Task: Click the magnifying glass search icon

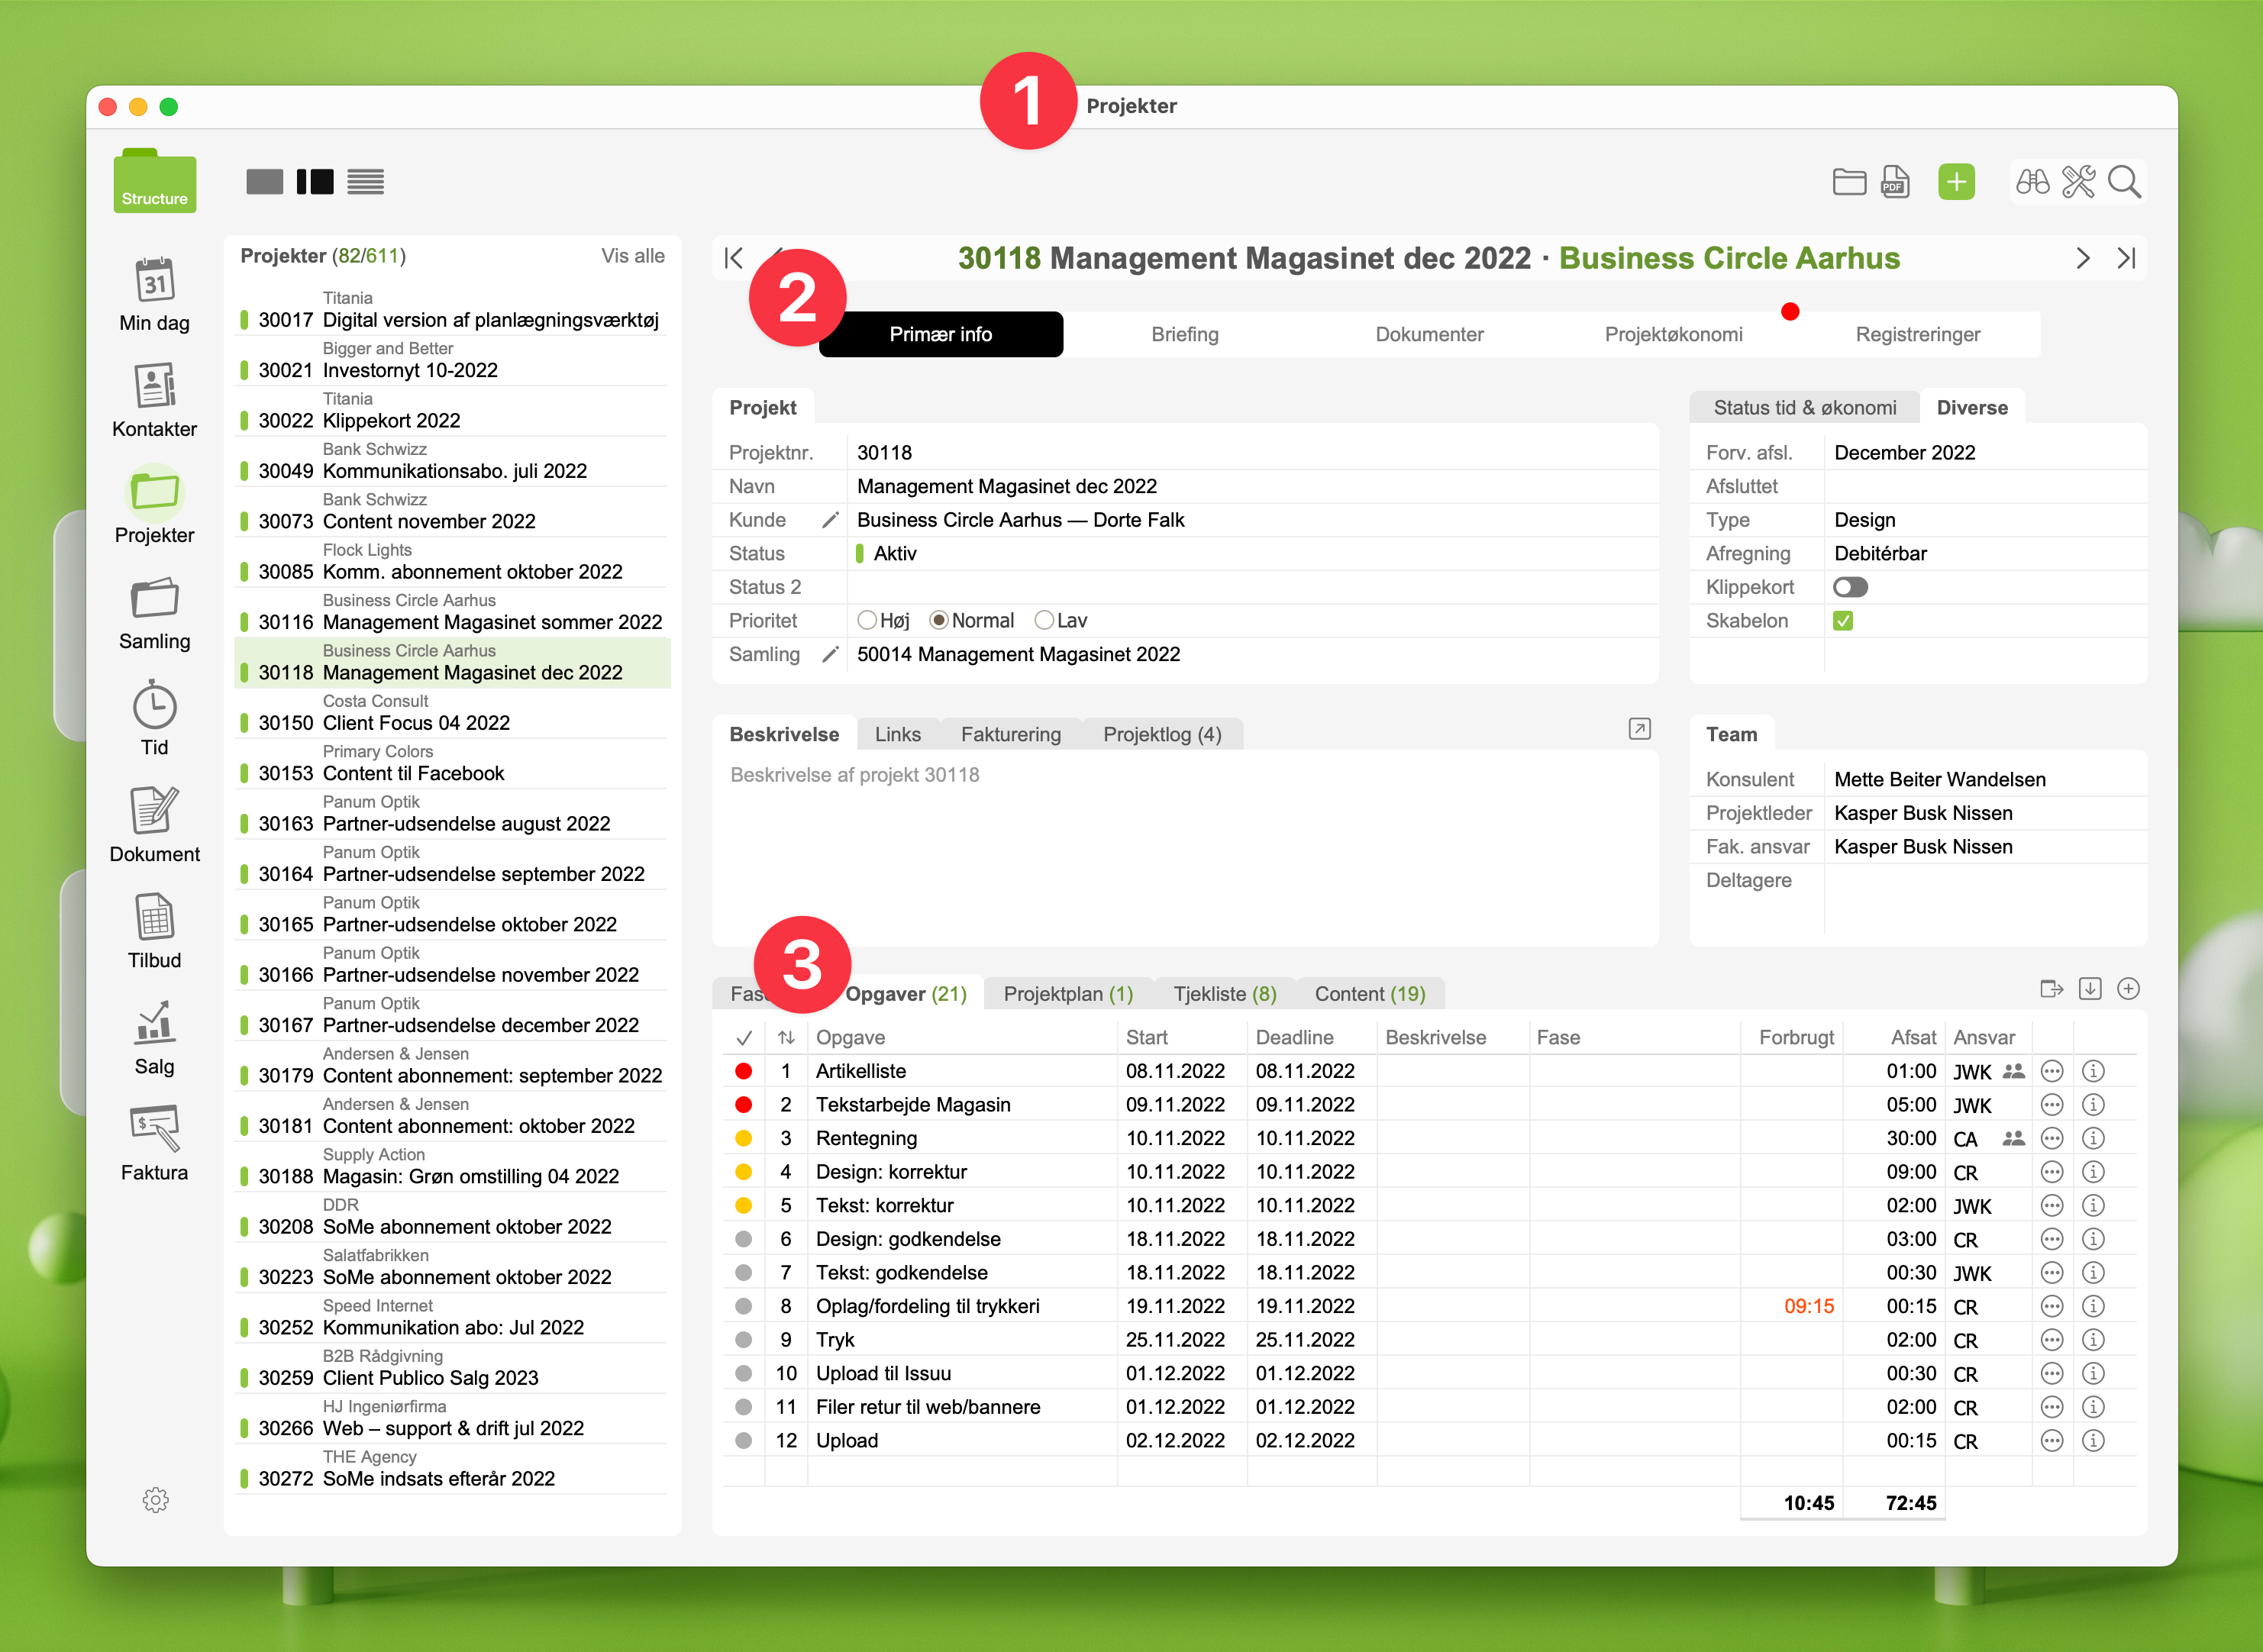Action: tap(2123, 182)
